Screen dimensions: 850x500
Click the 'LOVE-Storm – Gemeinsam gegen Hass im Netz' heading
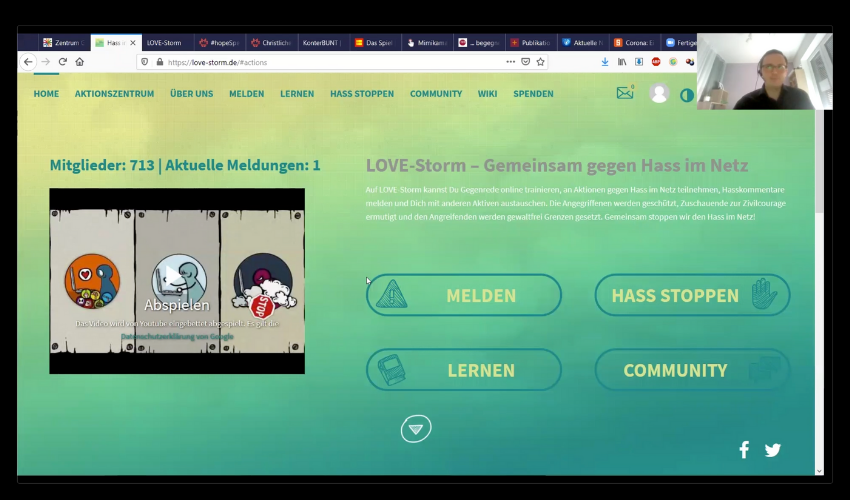pos(557,165)
